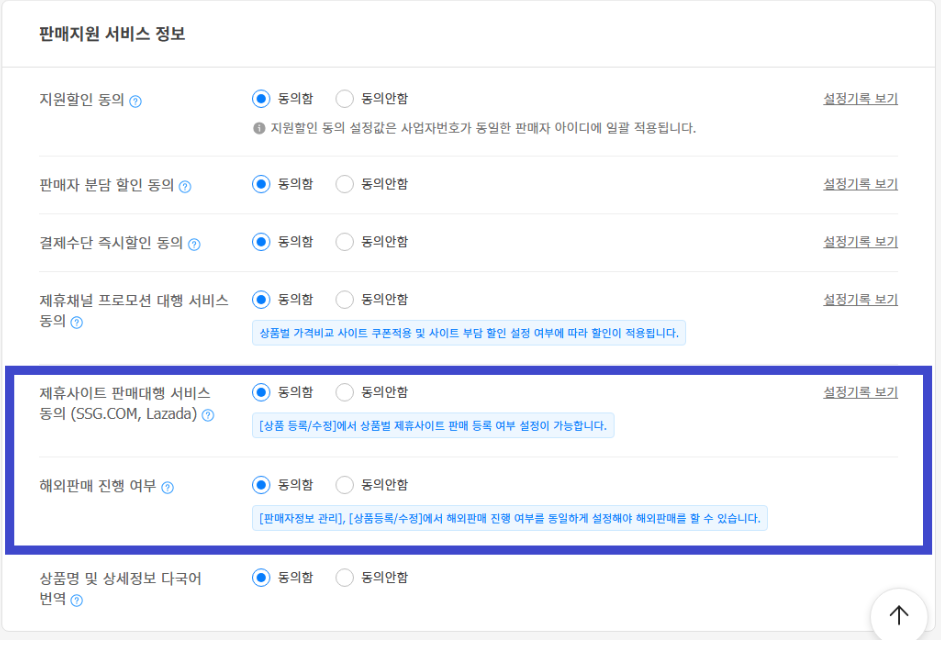Viewport: 941px width, 654px height.
Task: Select 동의함 for 제휴사이트 판매대행 서비스
Action: coord(260,392)
